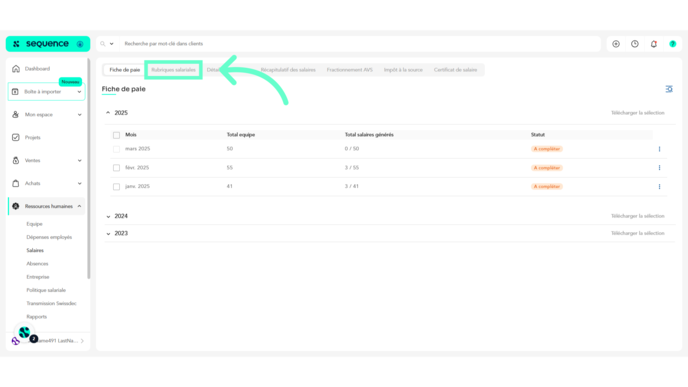Switch to the Récapitulatif des salaires tab
688x387 pixels.
coord(288,70)
